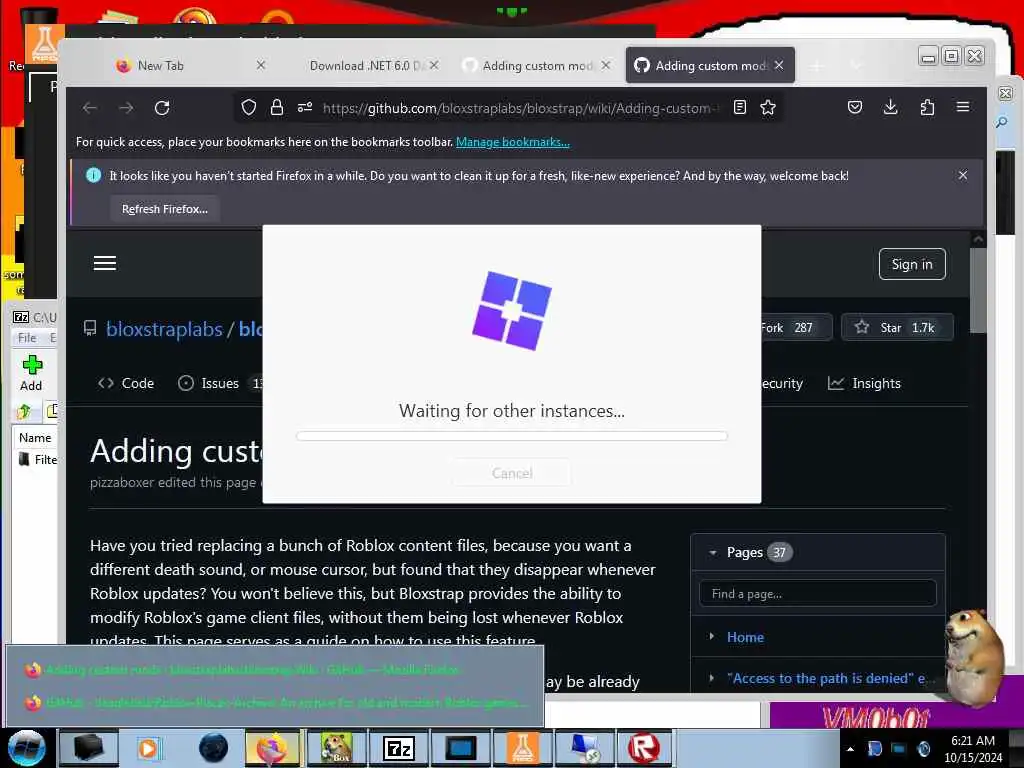Screen dimensions: 1024x768
Task: Click the up folder arrow in 7-Zip
Action: tap(24, 411)
